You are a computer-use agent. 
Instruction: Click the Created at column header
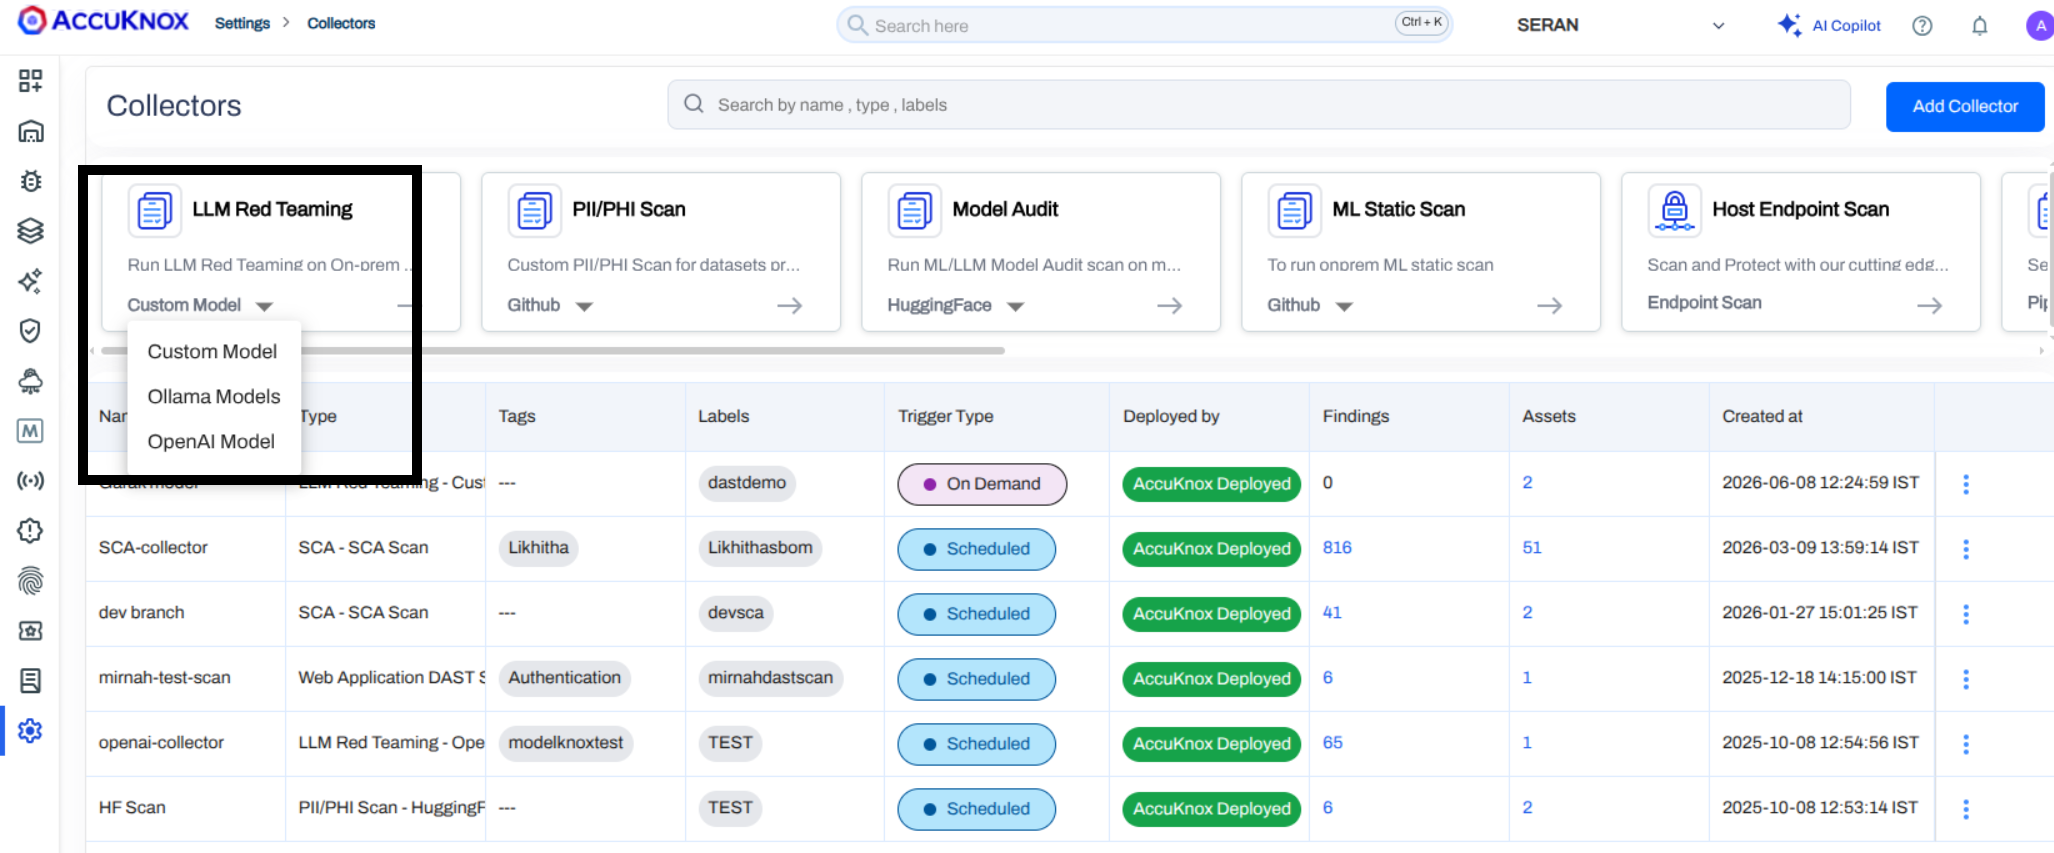(1762, 416)
